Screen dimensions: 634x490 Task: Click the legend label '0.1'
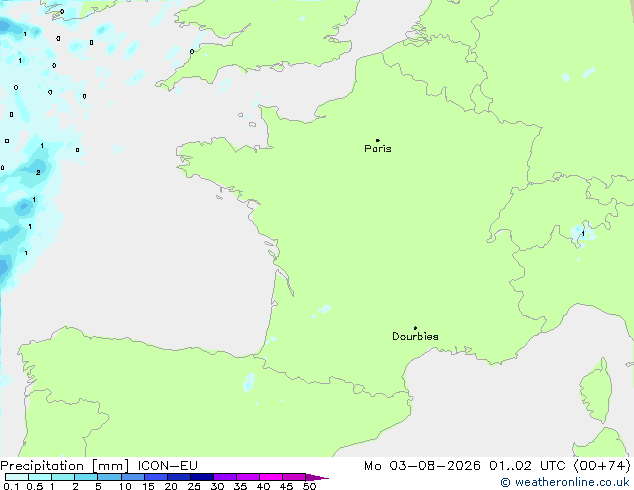(x=11, y=486)
